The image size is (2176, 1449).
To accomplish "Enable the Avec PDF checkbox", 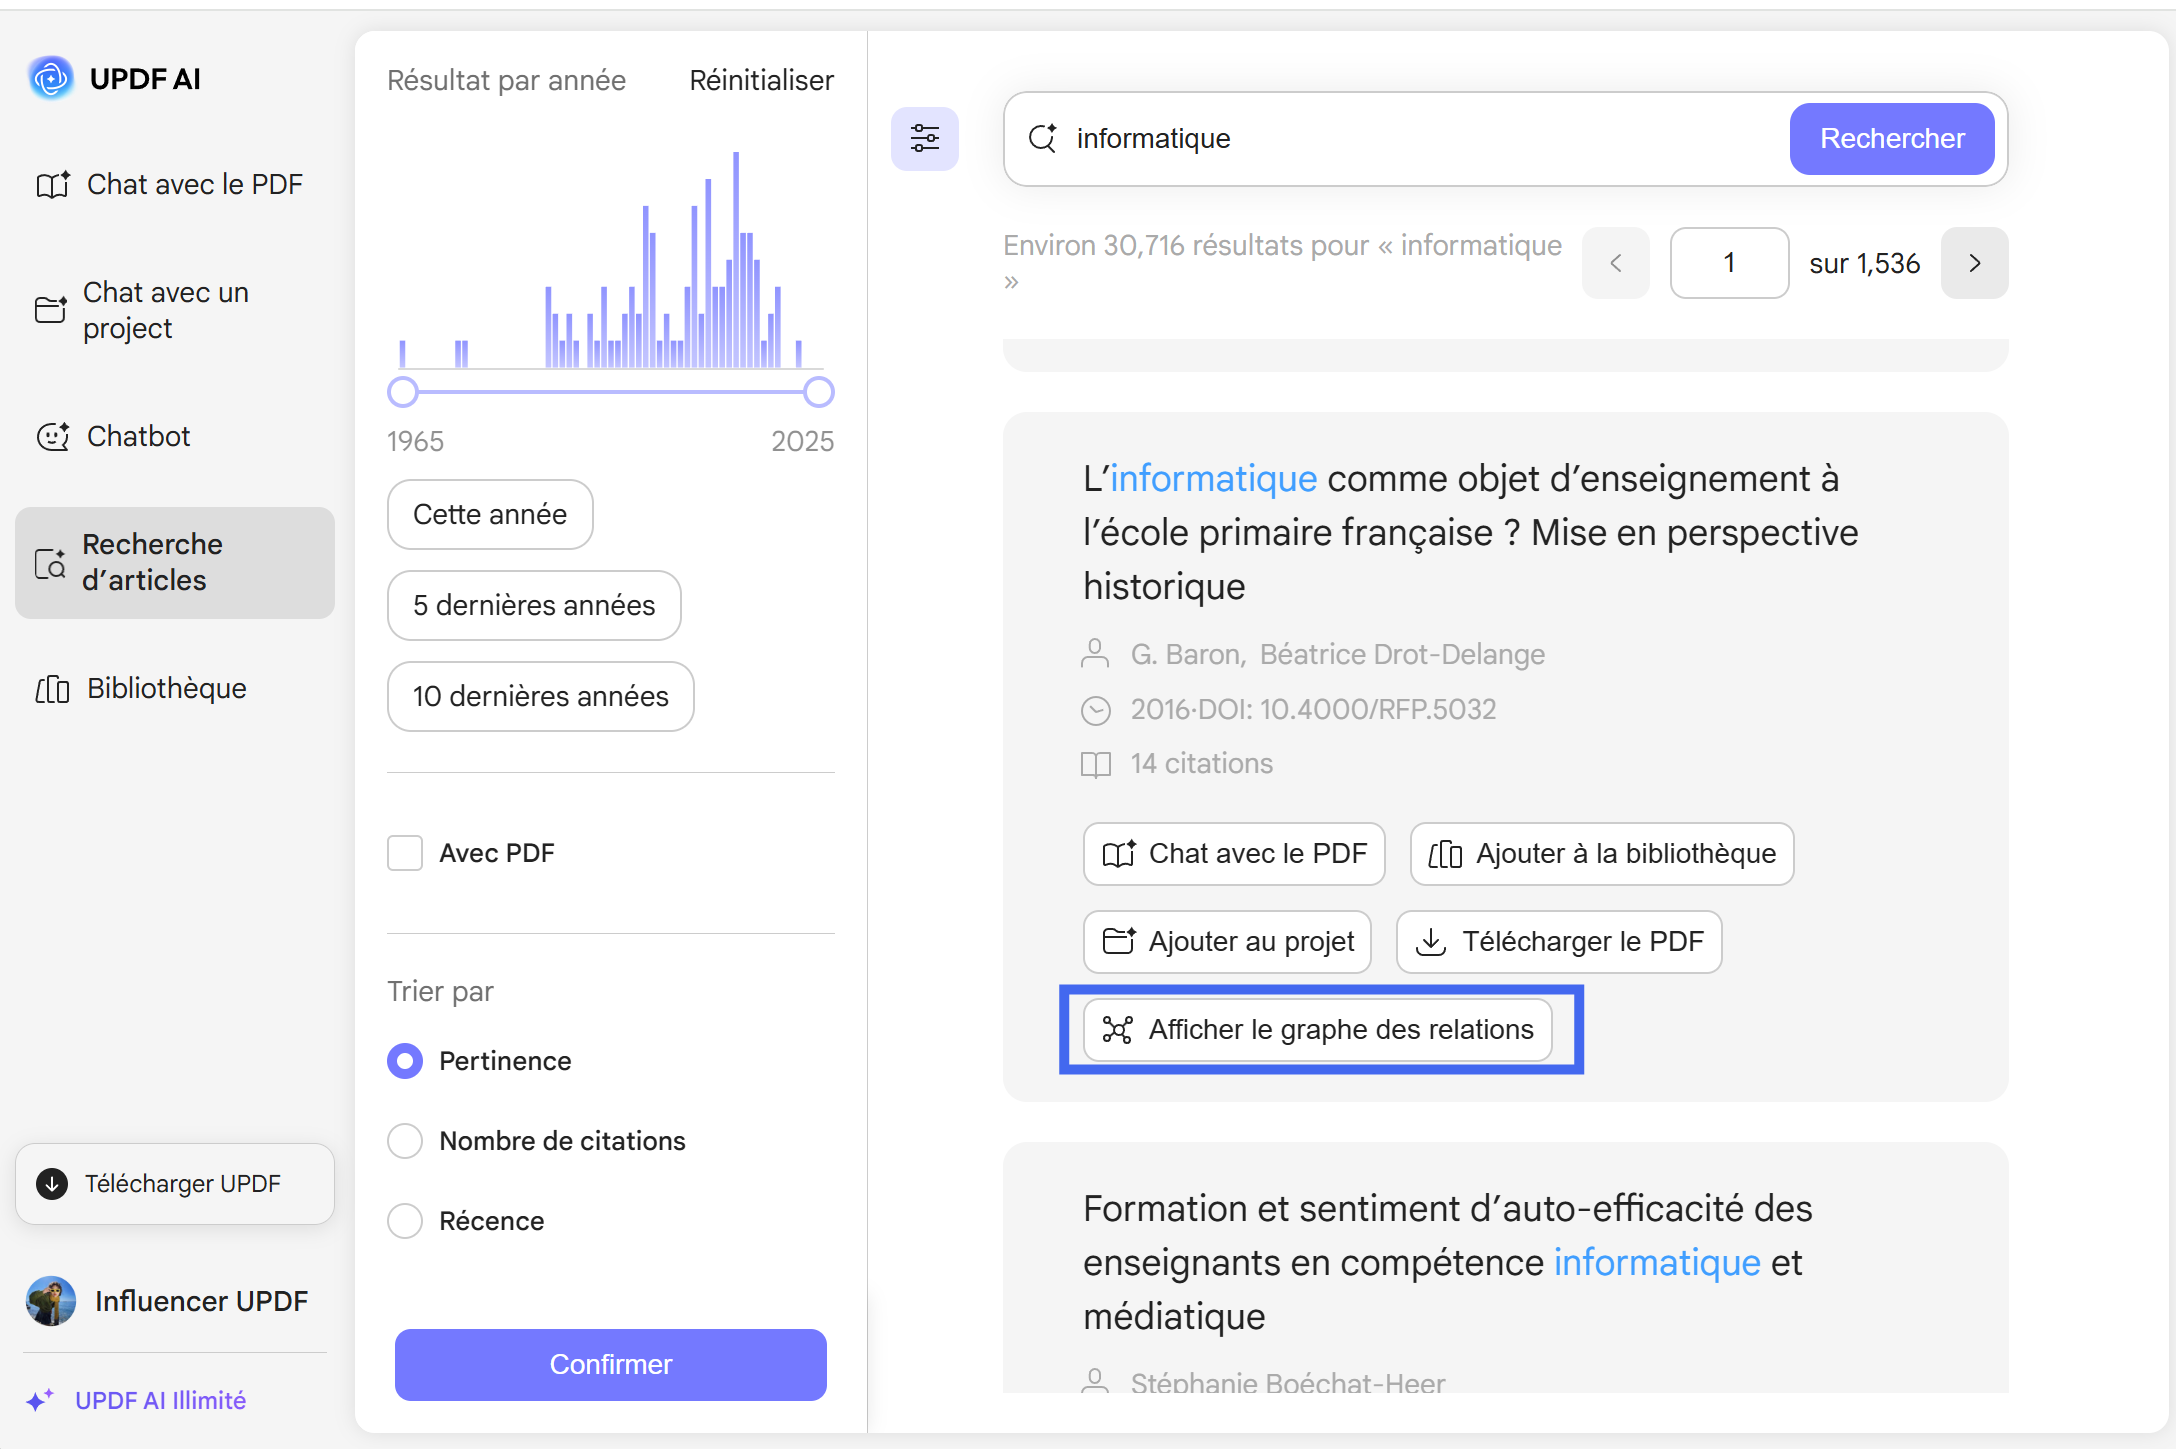I will coord(405,854).
